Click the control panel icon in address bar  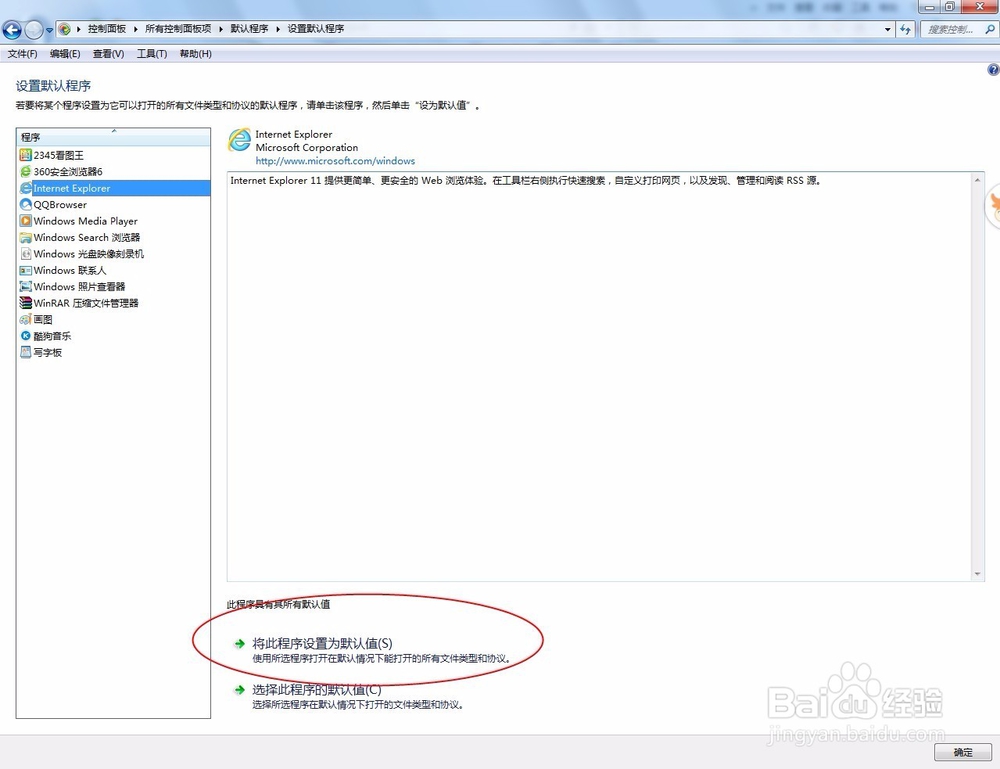(64, 29)
